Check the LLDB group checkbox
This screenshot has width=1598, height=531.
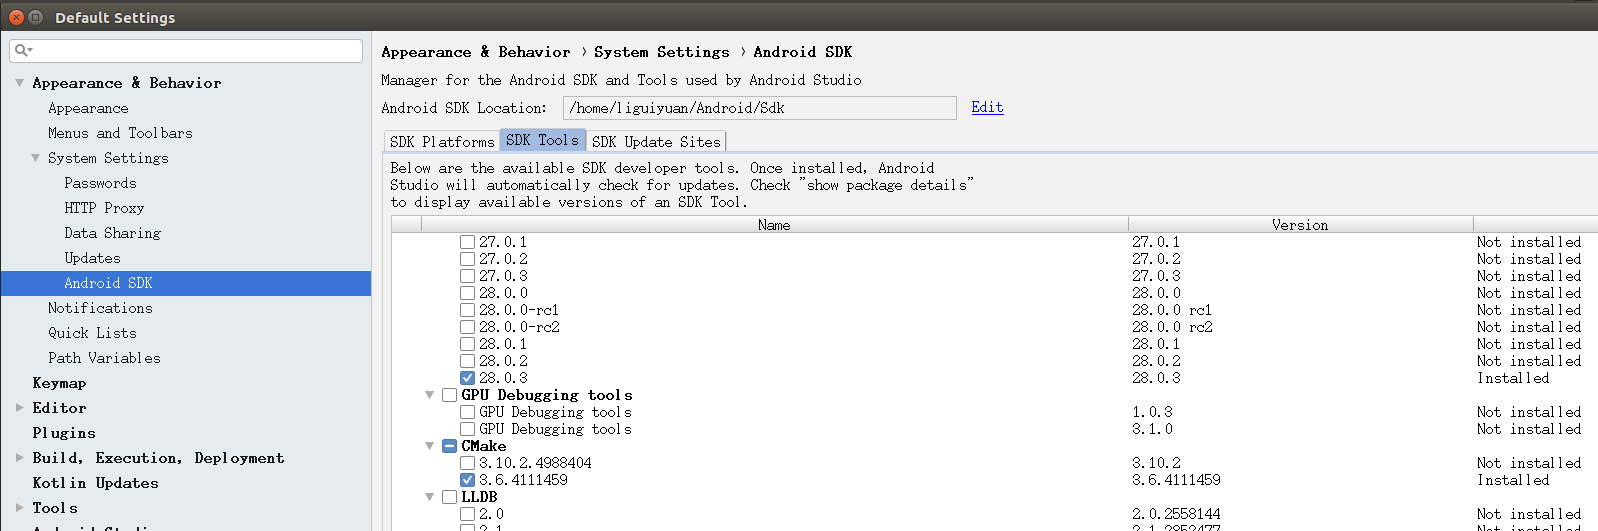pyautogui.click(x=449, y=497)
